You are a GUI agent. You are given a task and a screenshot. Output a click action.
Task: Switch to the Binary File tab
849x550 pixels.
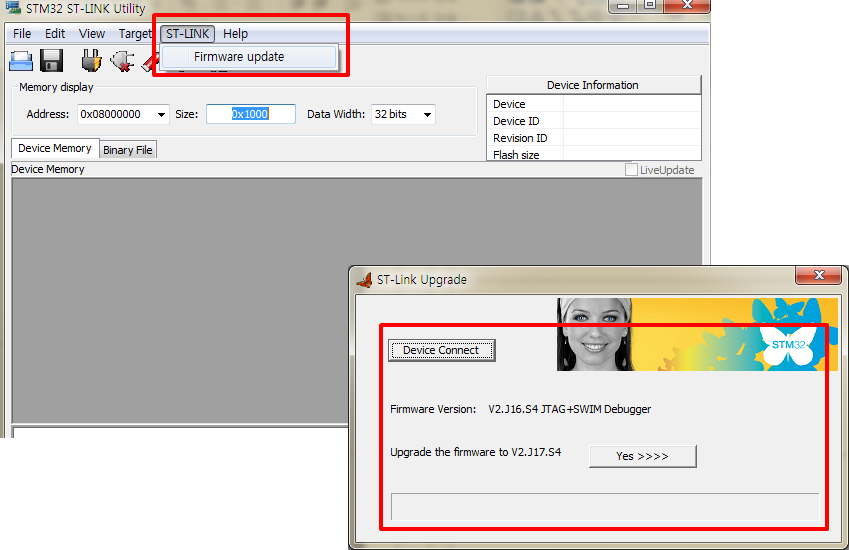128,150
